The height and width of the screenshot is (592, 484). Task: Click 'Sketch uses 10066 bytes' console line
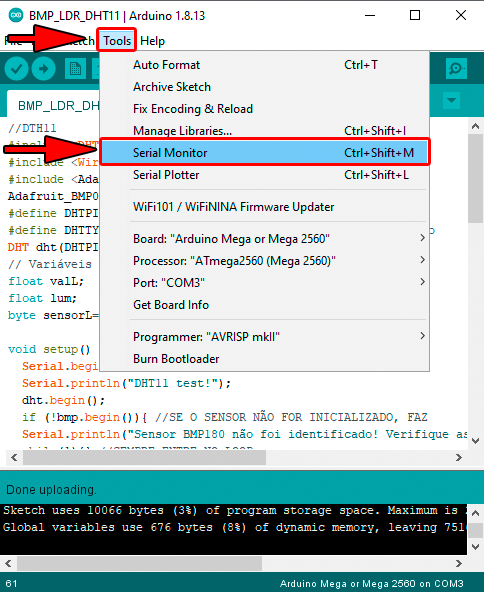point(234,510)
